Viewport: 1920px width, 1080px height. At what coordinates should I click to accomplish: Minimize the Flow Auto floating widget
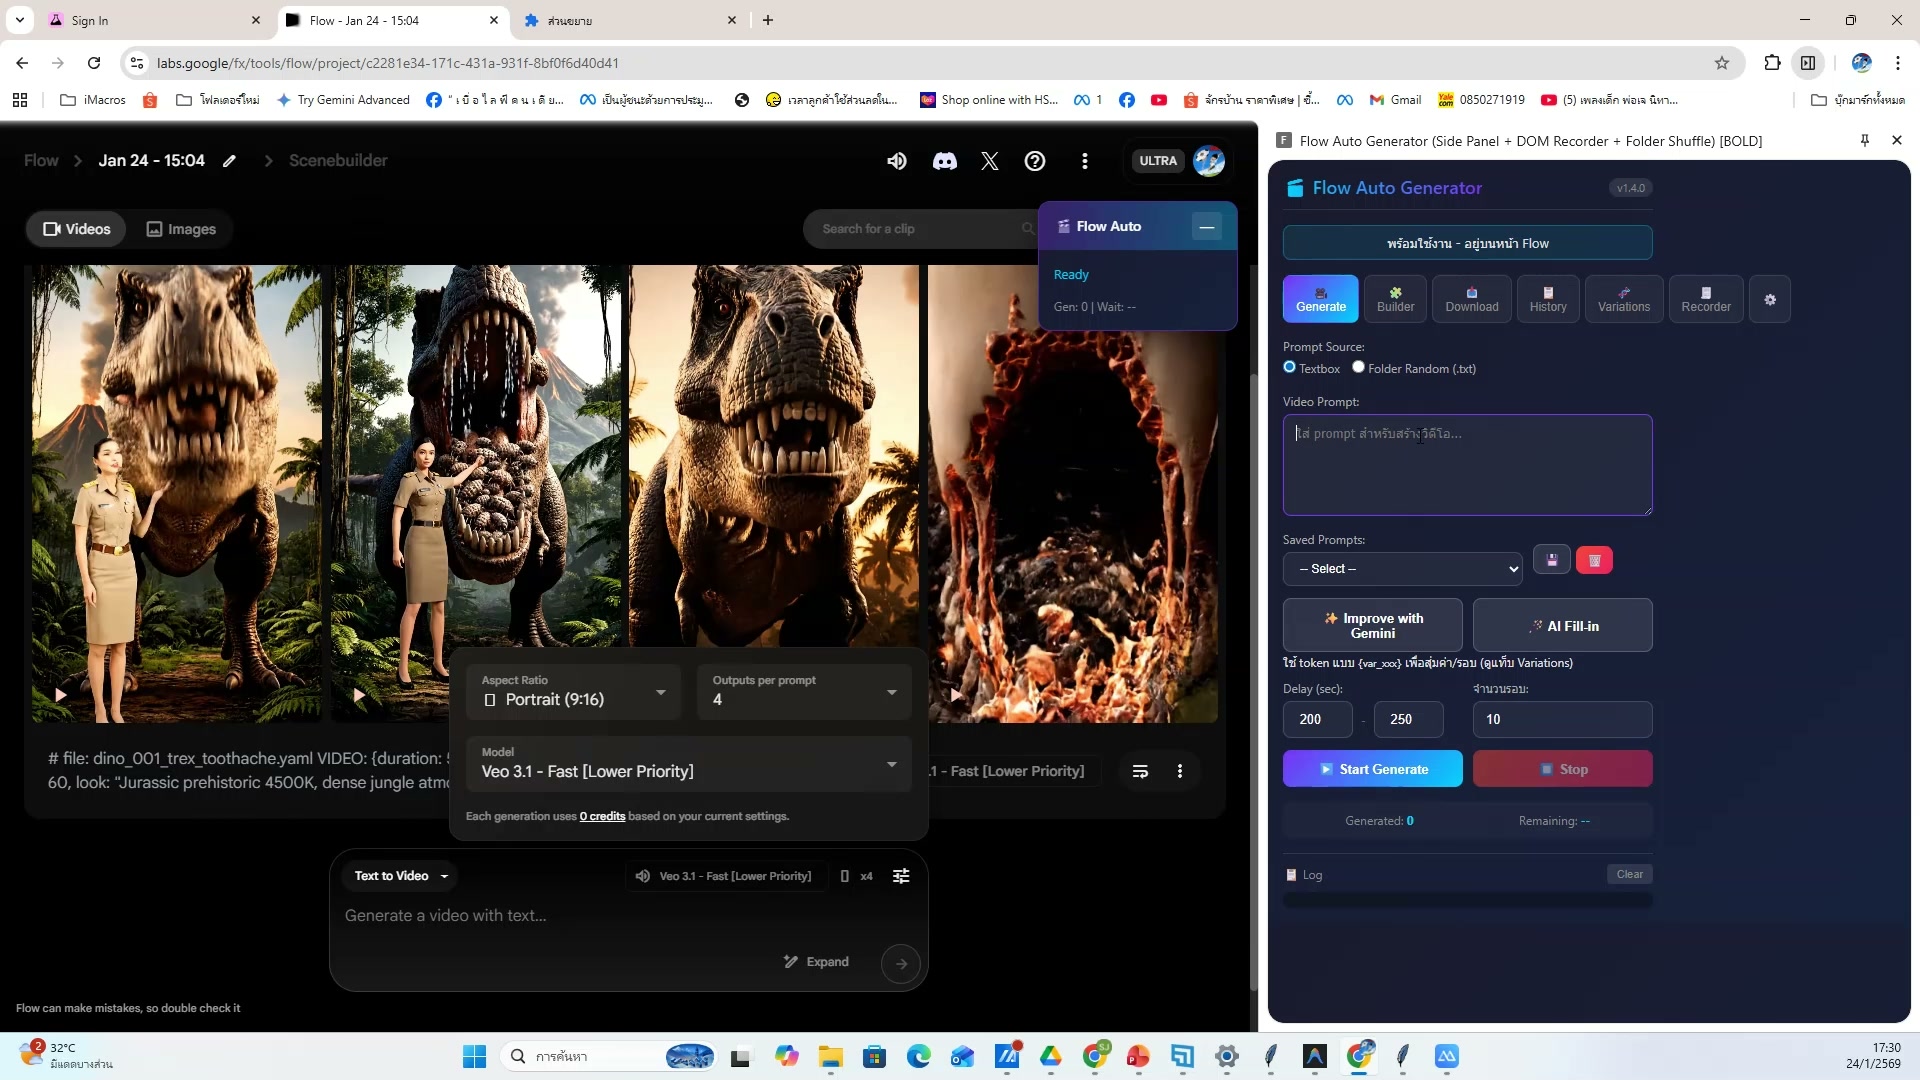(1207, 227)
